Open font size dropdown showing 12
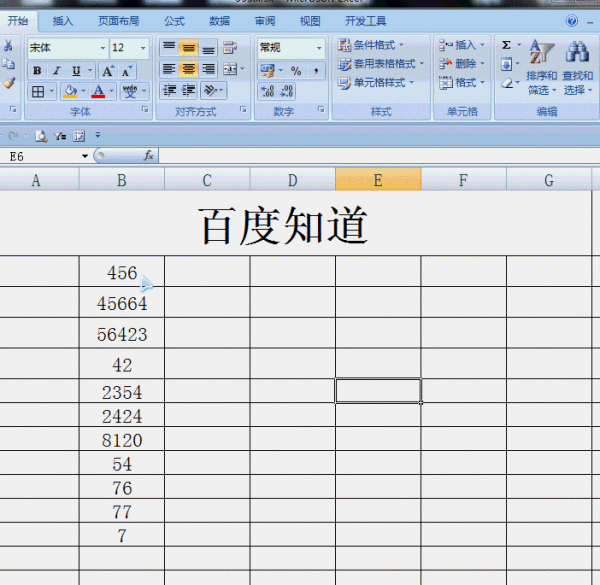Image resolution: width=600 pixels, height=585 pixels. [143, 48]
